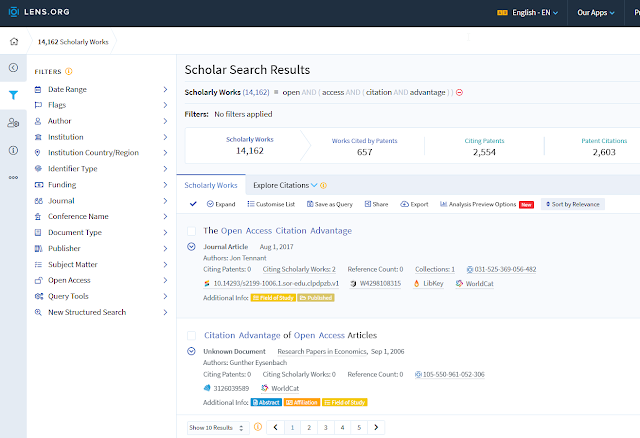
Task: Open WorldCat link for Eysenbach article
Action: coord(280,388)
